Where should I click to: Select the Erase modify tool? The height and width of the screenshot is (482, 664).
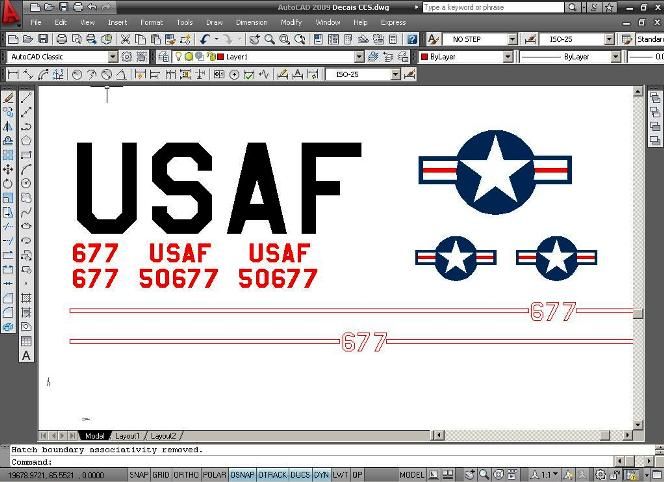8,98
